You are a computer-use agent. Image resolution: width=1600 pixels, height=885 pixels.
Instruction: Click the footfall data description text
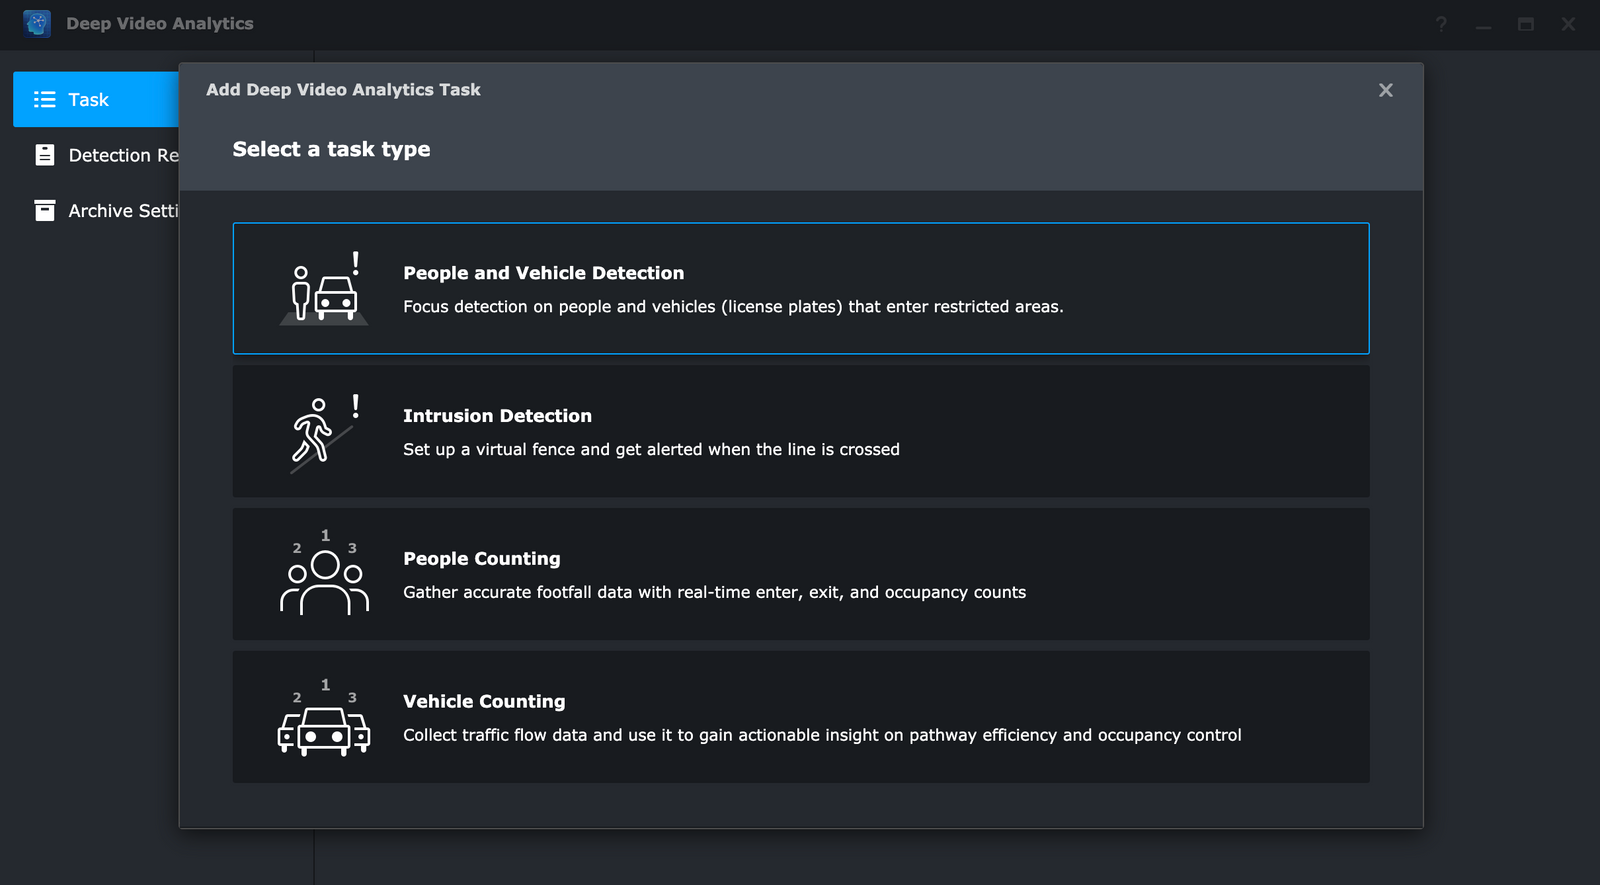714,593
